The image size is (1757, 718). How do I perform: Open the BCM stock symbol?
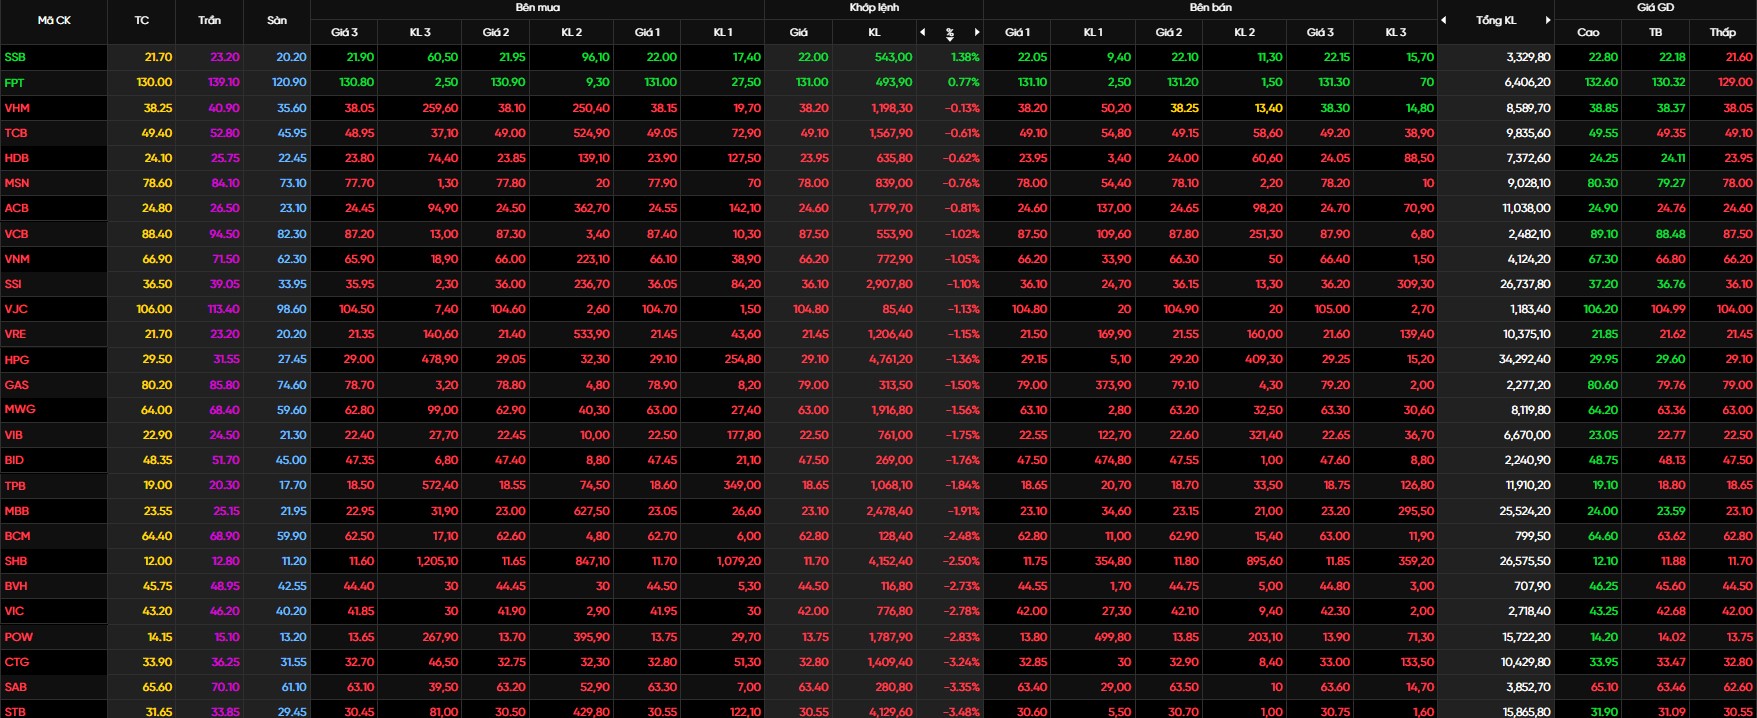click(x=17, y=536)
